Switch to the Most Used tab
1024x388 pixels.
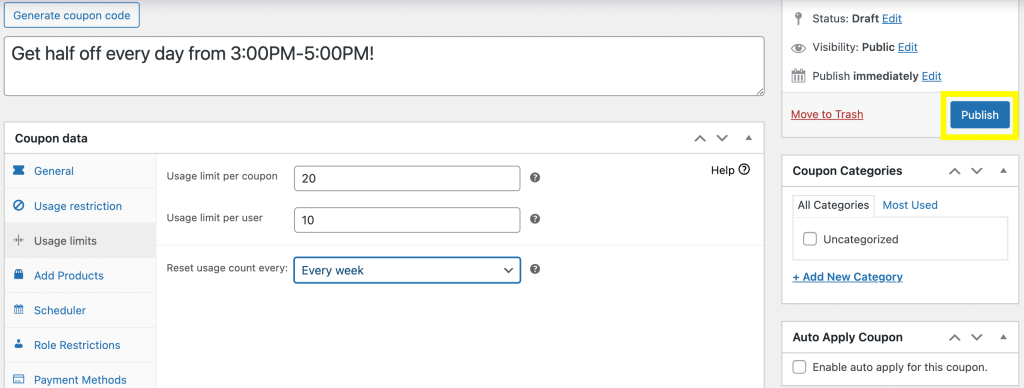pyautogui.click(x=910, y=205)
